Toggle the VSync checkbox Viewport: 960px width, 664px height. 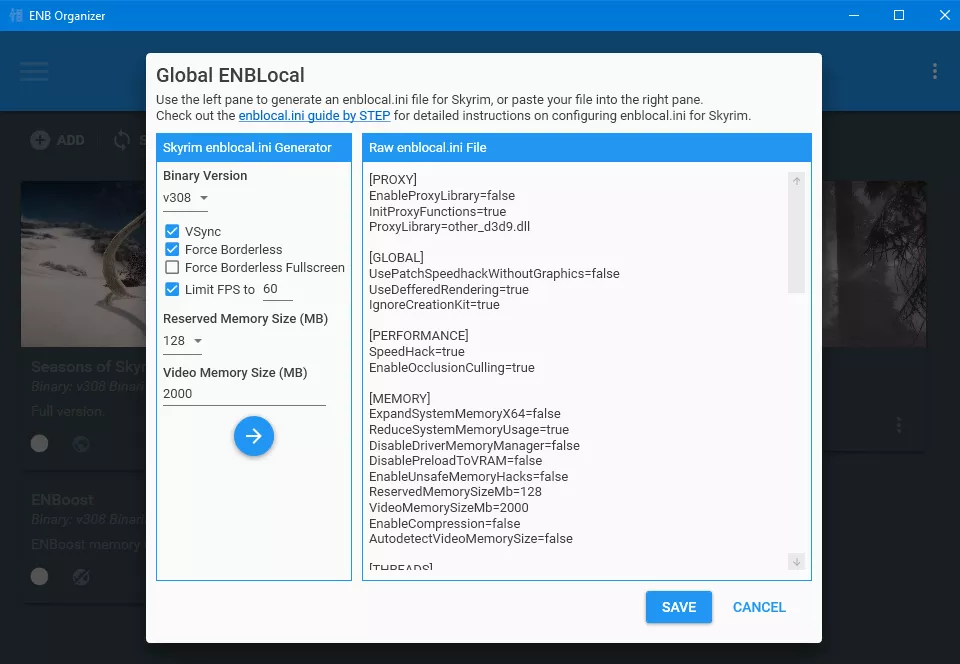coord(172,231)
